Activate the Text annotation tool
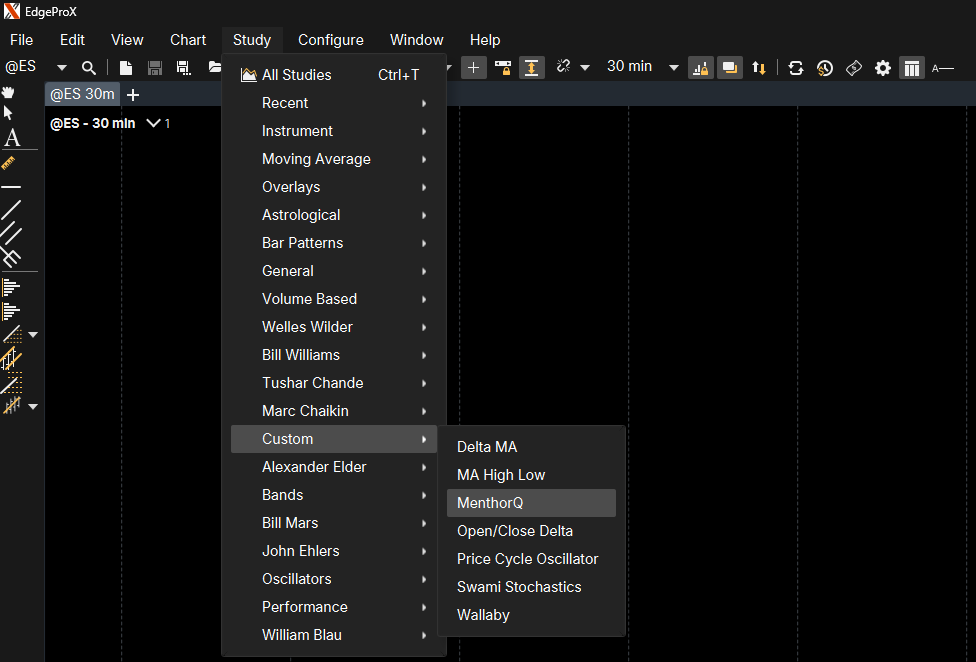This screenshot has width=976, height=662. coord(11,136)
